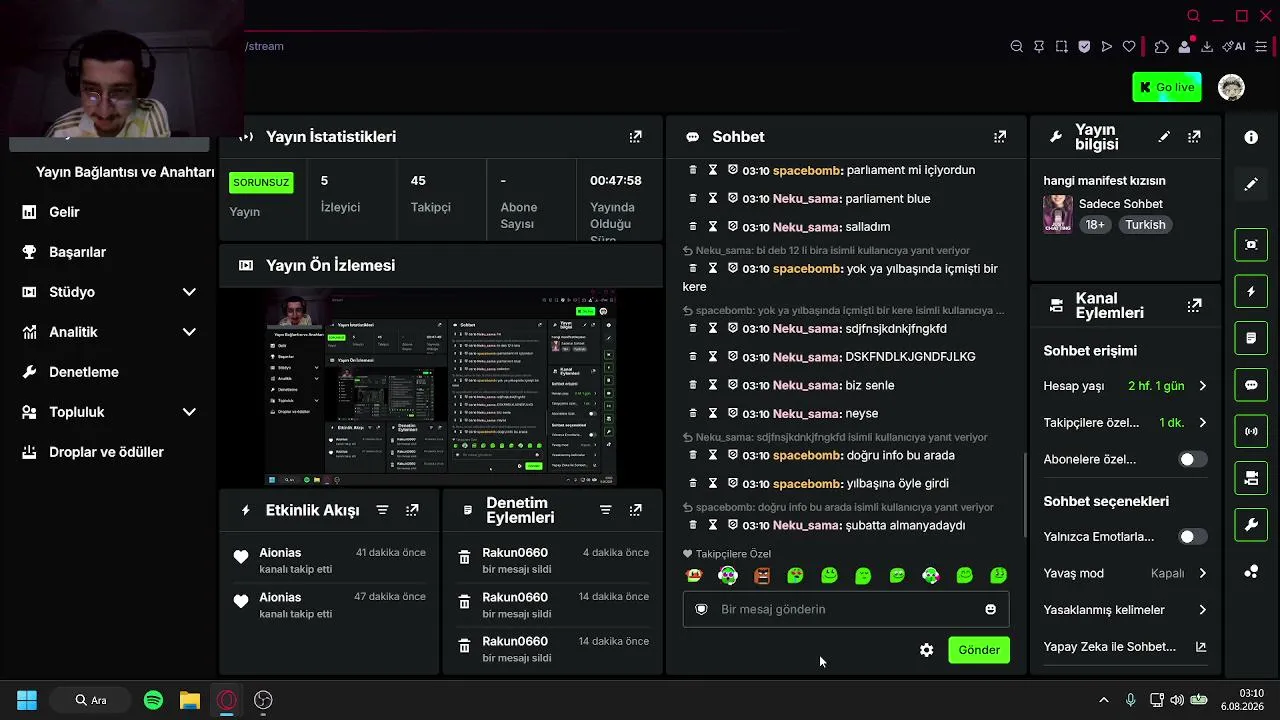The width and height of the screenshot is (1280, 720).
Task: Open Yasaklanmış kelimeler banned words
Action: click(1126, 610)
